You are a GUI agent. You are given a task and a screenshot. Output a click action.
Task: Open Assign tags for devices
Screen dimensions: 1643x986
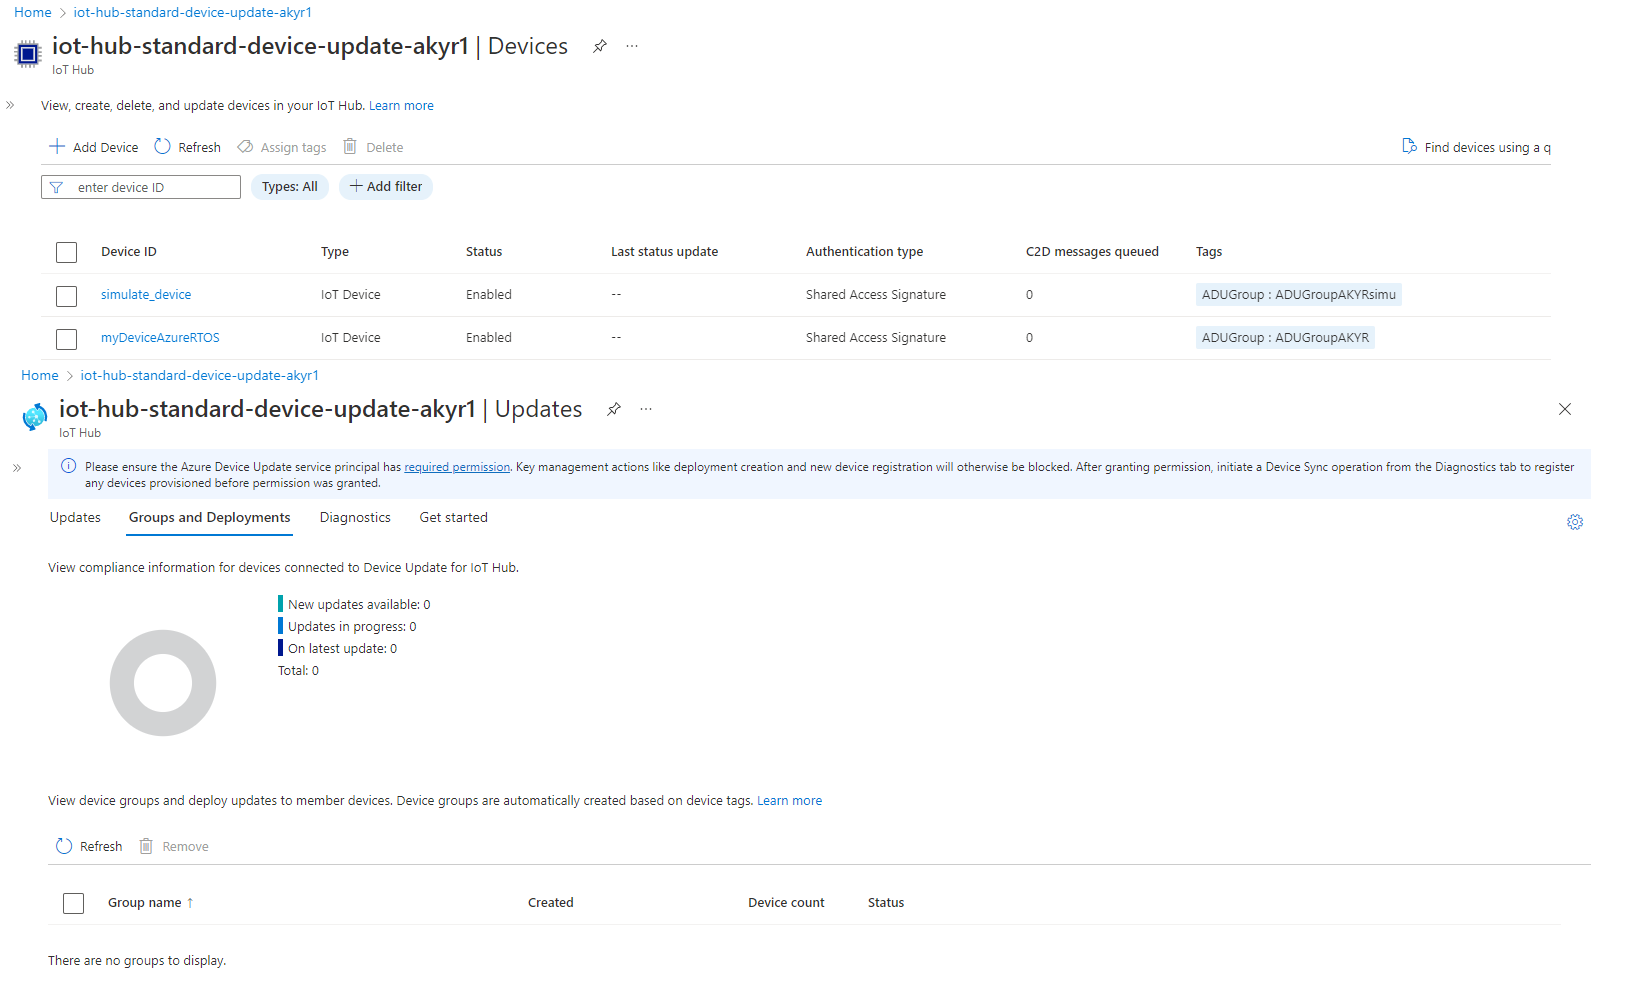coord(281,146)
